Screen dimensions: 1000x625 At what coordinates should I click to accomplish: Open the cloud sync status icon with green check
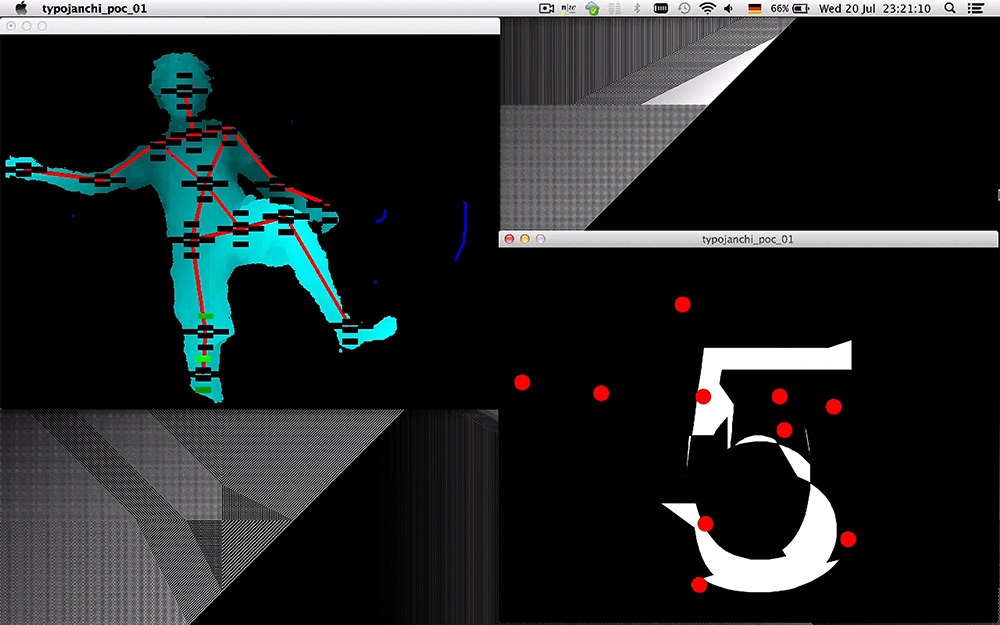(592, 8)
